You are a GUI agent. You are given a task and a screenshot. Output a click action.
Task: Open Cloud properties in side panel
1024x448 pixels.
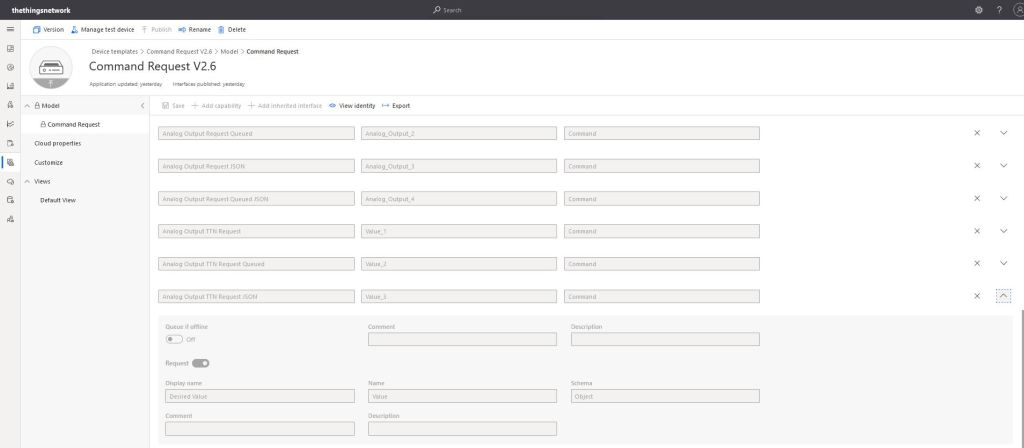pos(58,143)
